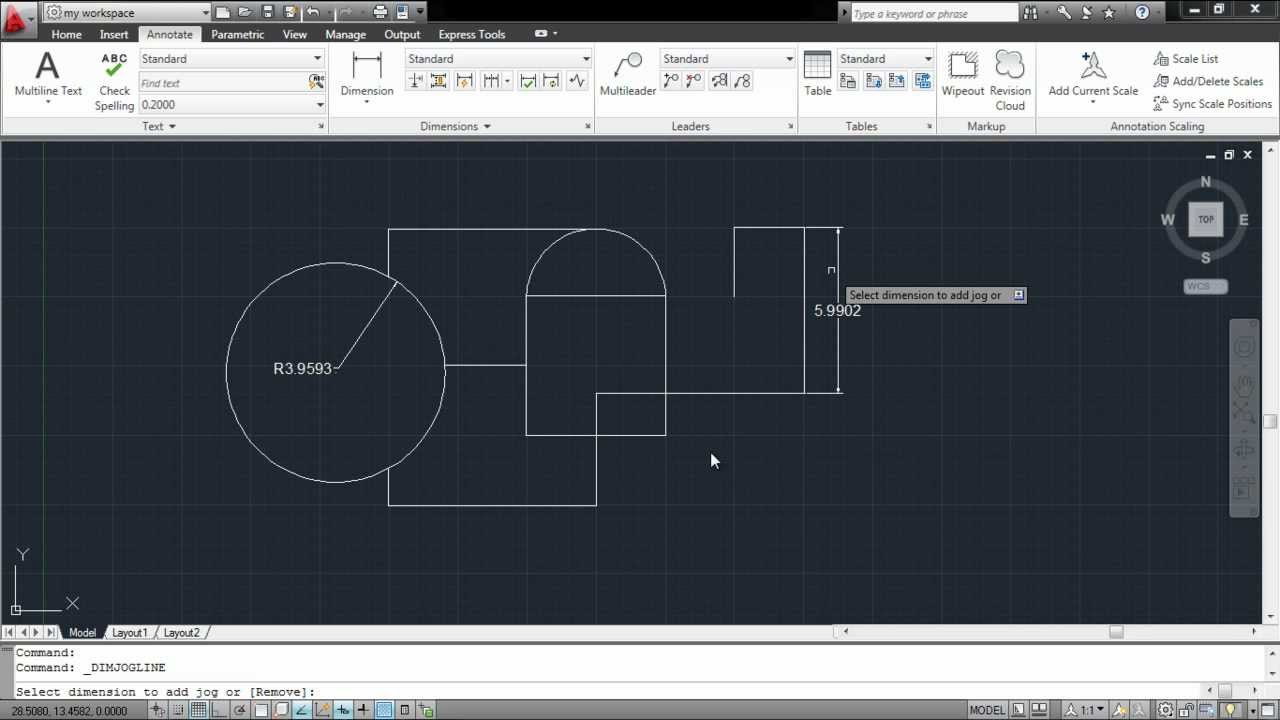Switch to the View ribbon tab
The image size is (1280, 720).
pos(294,34)
